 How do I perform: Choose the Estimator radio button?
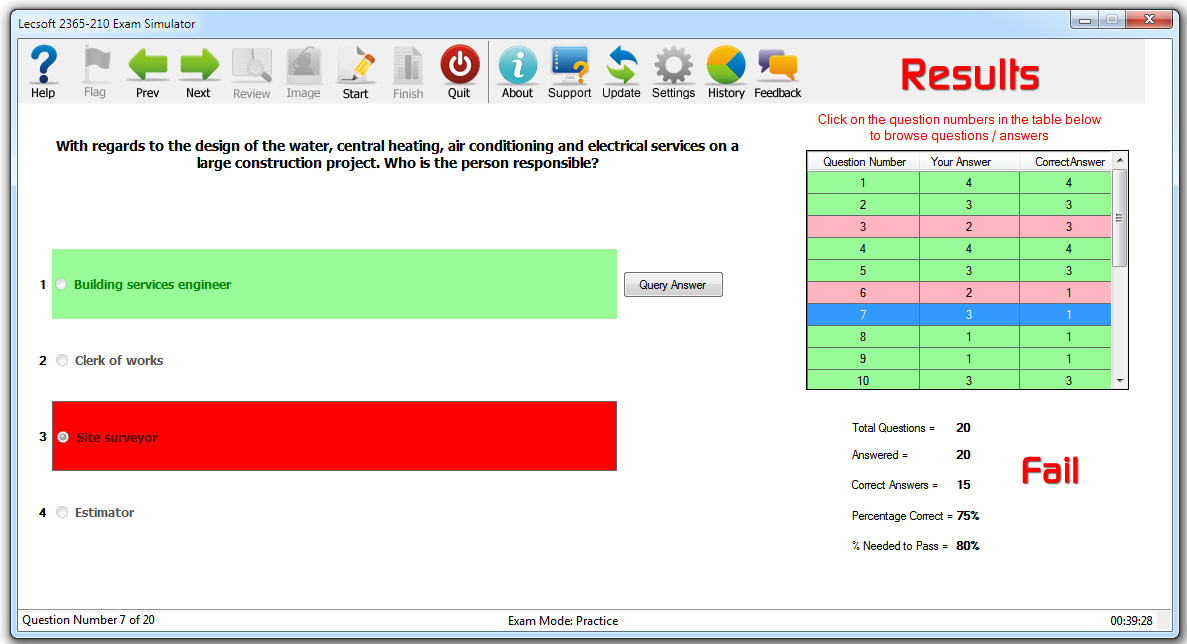click(x=62, y=512)
